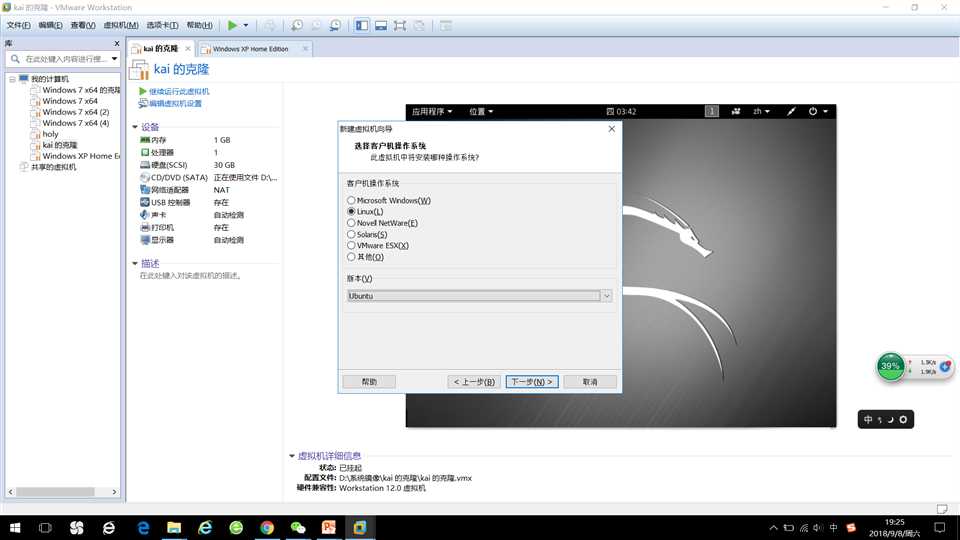Select Microsoft Windows(W) radio button
The height and width of the screenshot is (540, 960).
(x=351, y=200)
